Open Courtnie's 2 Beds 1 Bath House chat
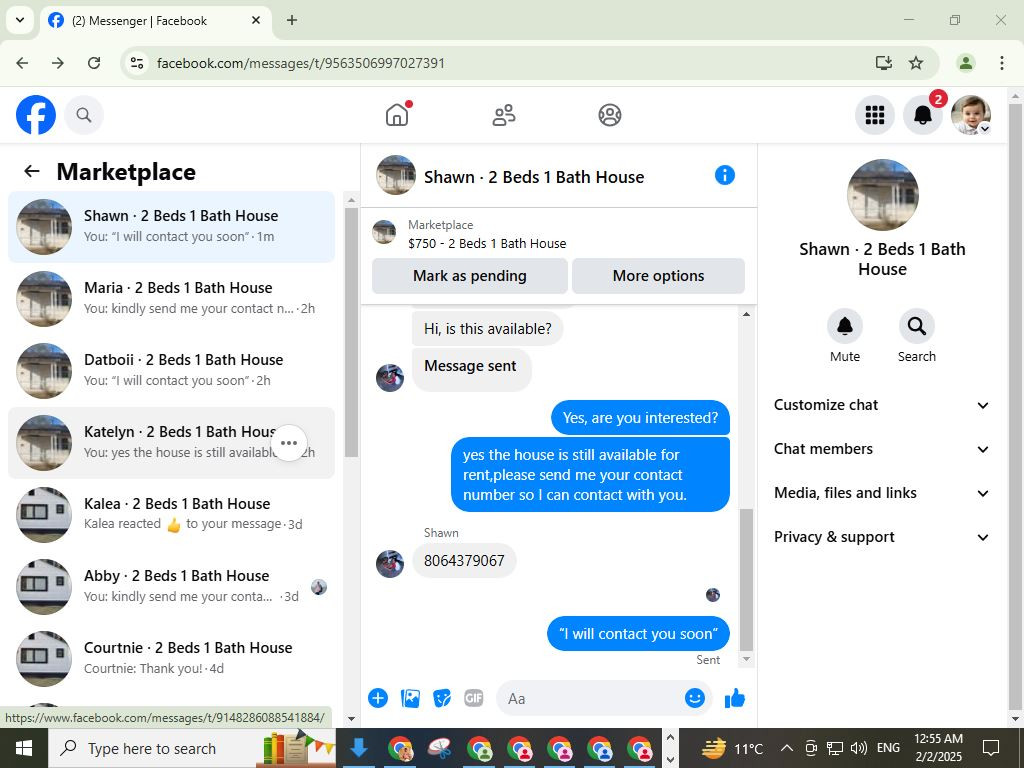Viewport: 1024px width, 768px height. click(x=171, y=658)
